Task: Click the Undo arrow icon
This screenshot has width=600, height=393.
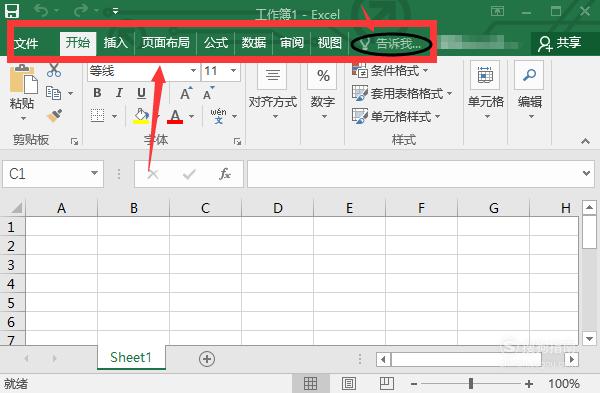Action: pyautogui.click(x=41, y=10)
